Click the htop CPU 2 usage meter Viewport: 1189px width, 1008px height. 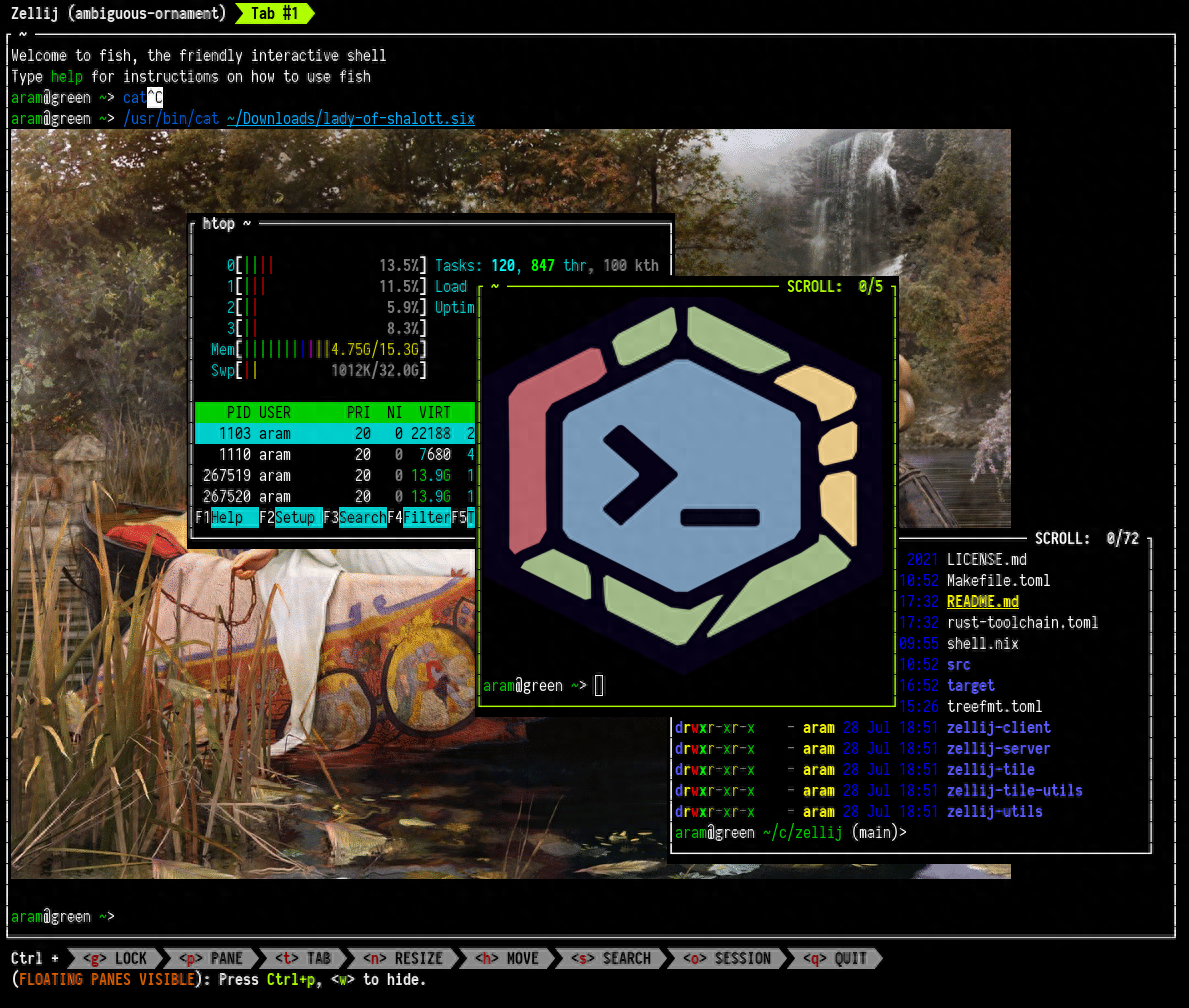click(326, 308)
